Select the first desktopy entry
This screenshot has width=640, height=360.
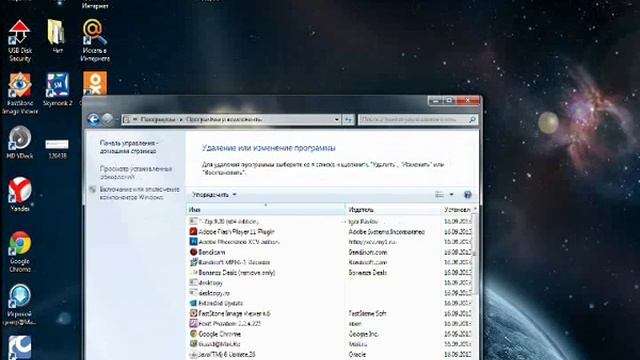tap(330, 283)
